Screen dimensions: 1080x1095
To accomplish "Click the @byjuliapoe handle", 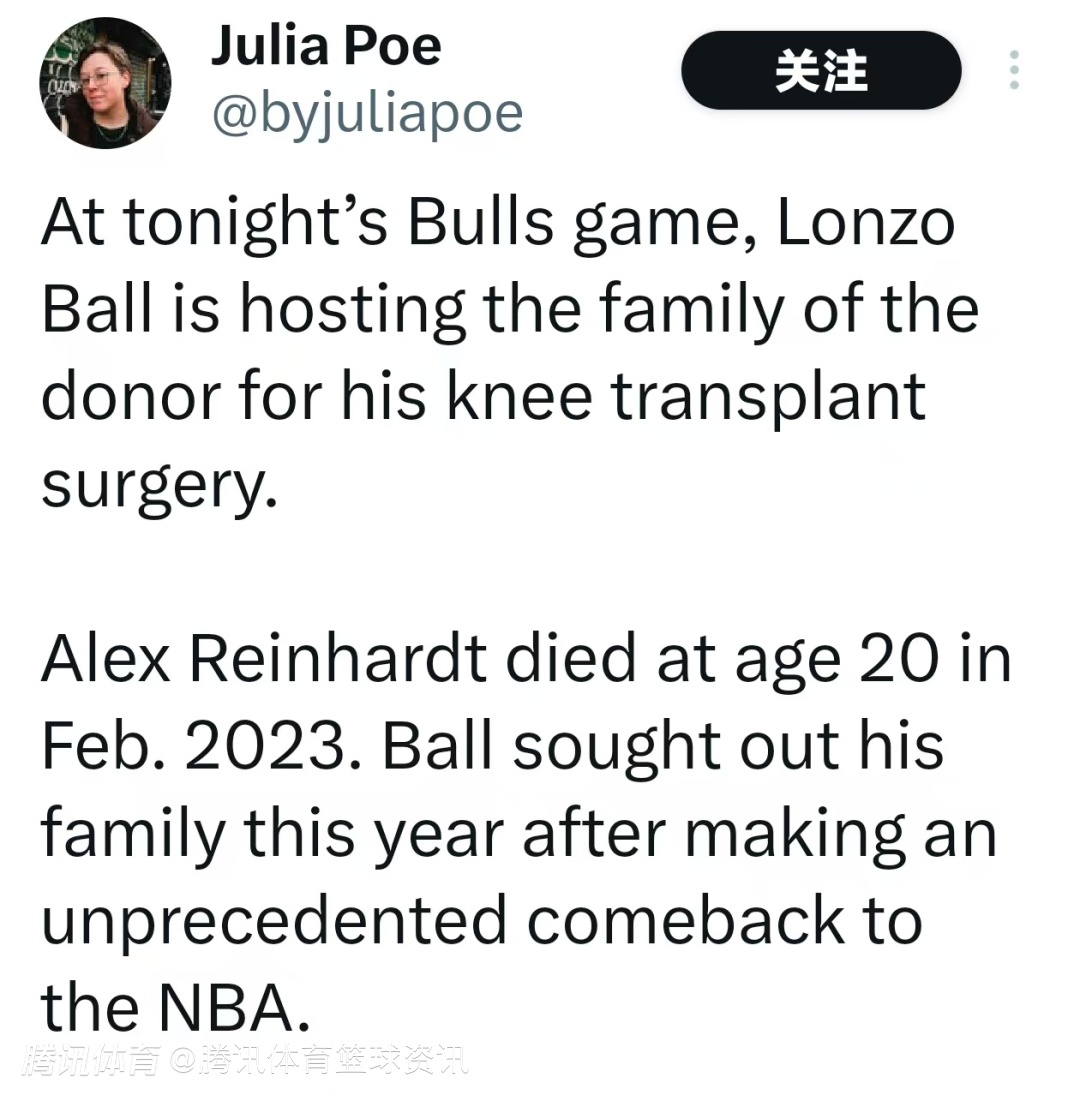I will [366, 114].
